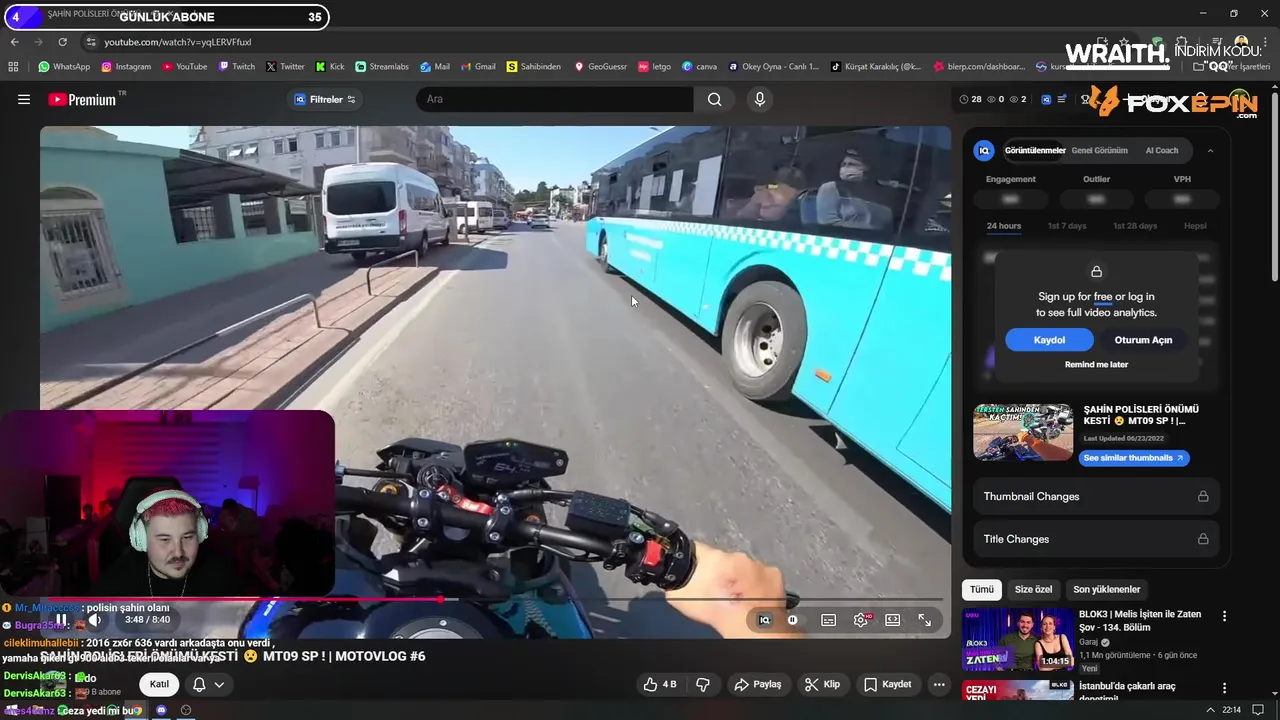The width and height of the screenshot is (1280, 720).
Task: Open the Twitter bookmark
Action: pyautogui.click(x=285, y=67)
